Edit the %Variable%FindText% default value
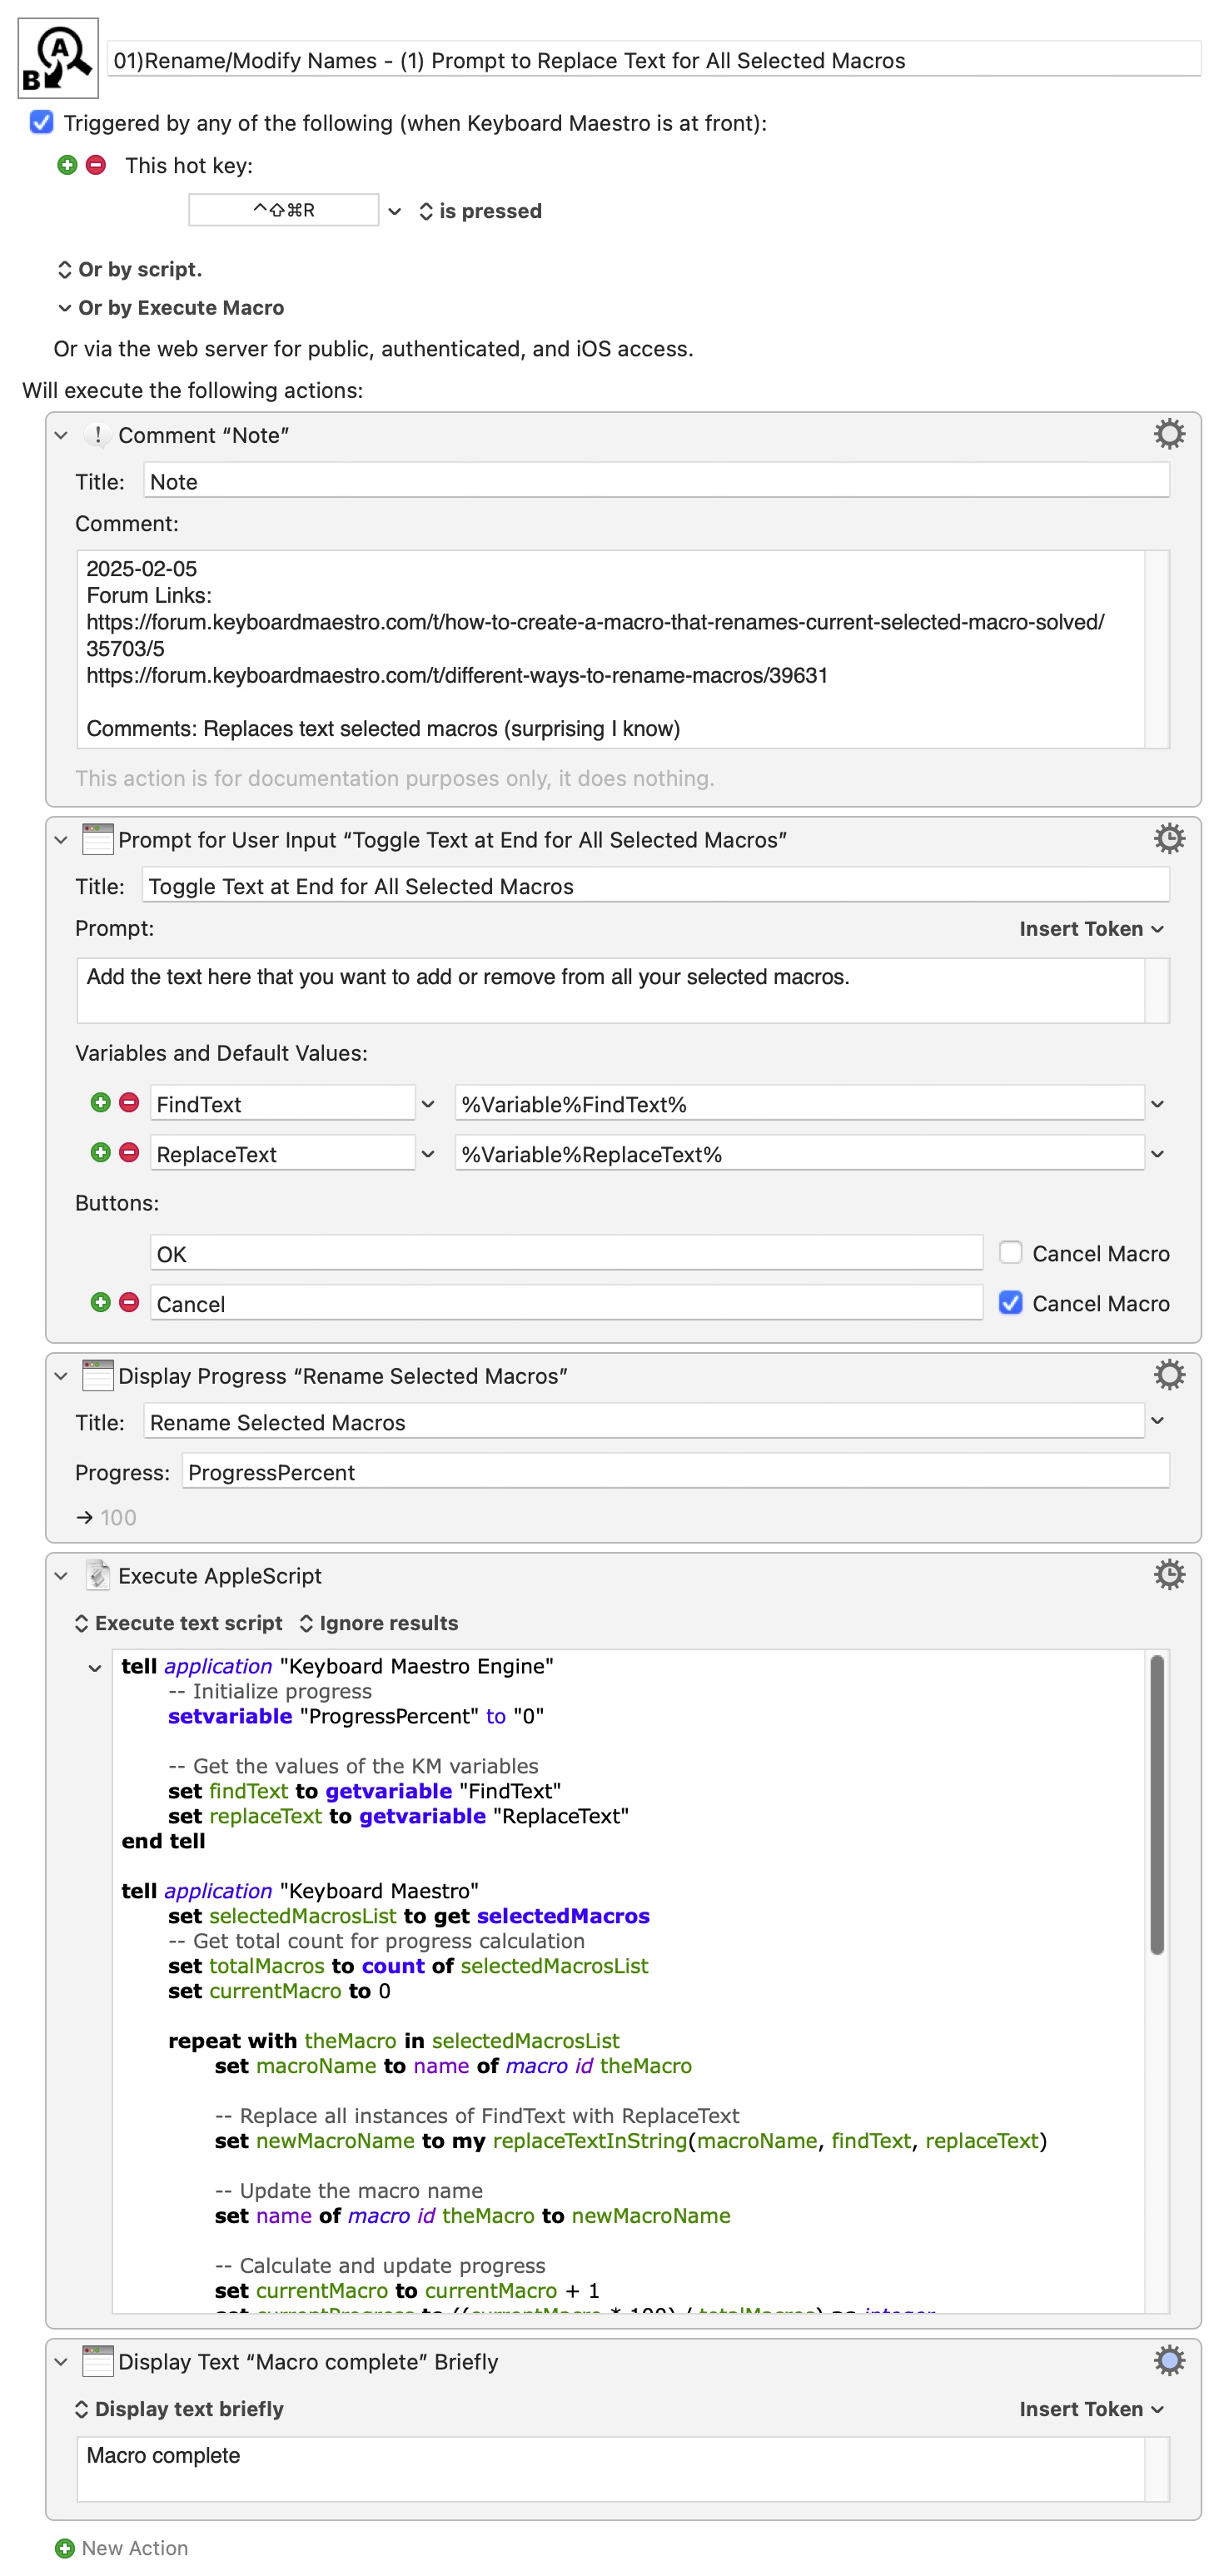Image resolution: width=1219 pixels, height=2576 pixels. 799,1103
